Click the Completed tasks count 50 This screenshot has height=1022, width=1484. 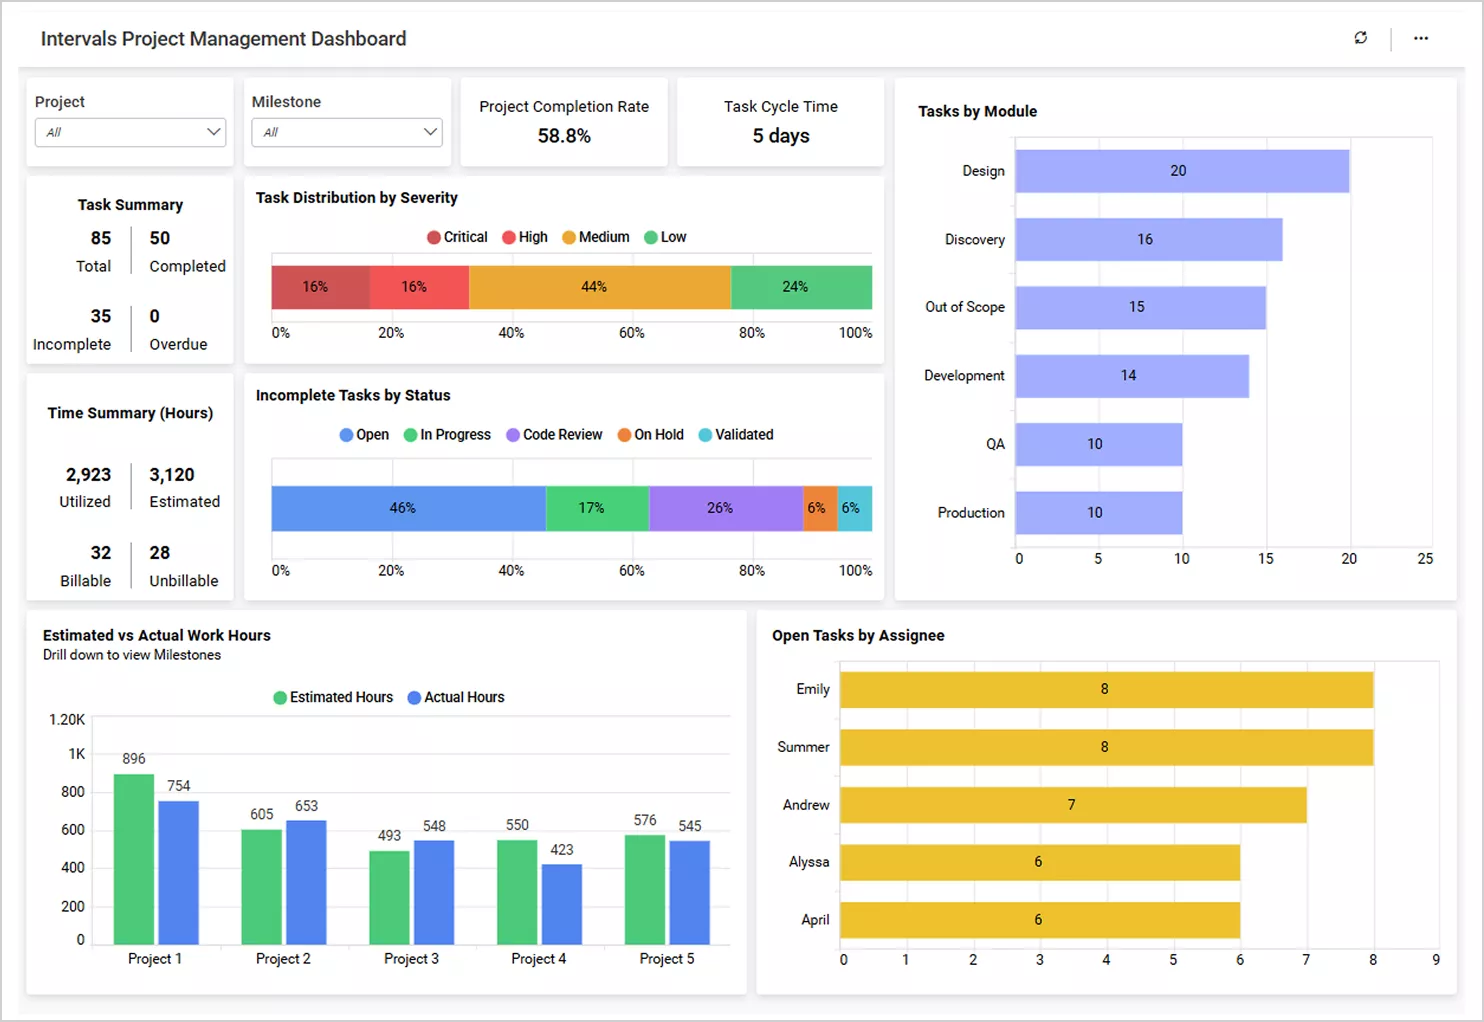160,238
